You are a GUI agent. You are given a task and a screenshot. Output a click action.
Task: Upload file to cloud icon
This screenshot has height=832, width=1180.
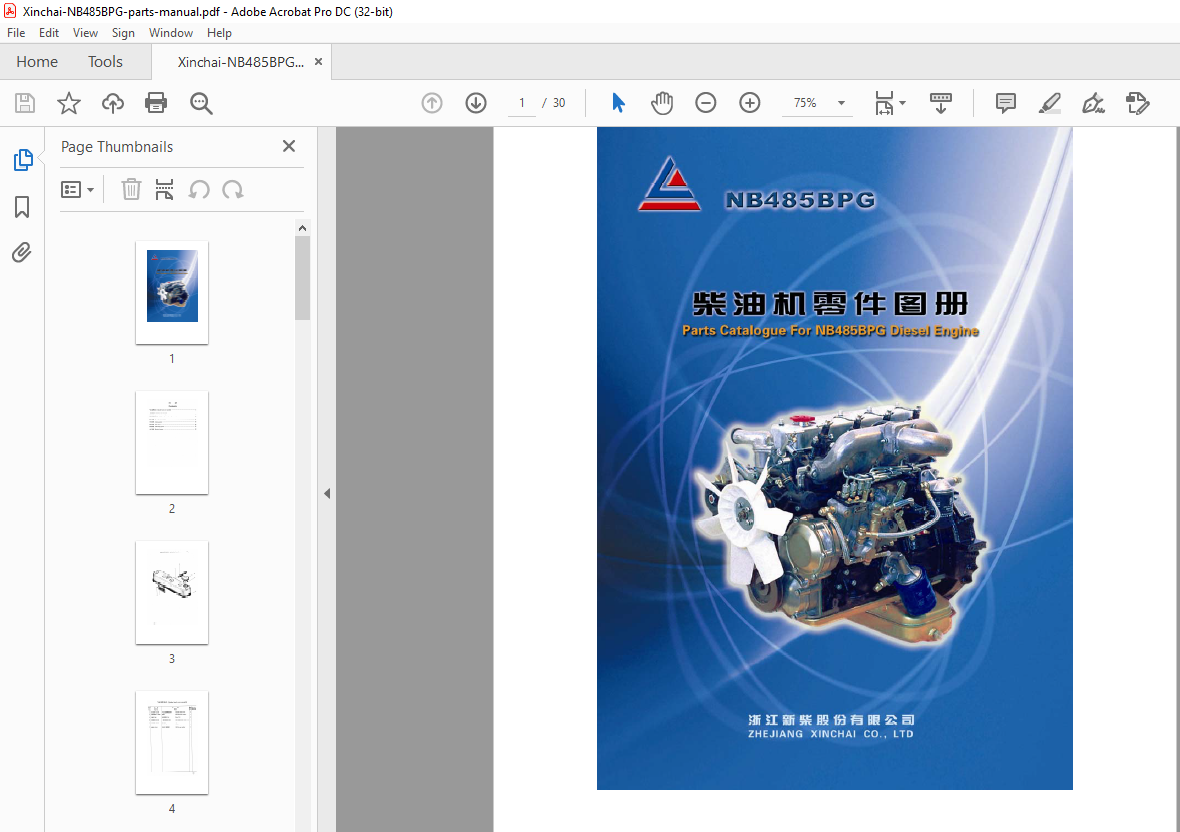tap(113, 103)
